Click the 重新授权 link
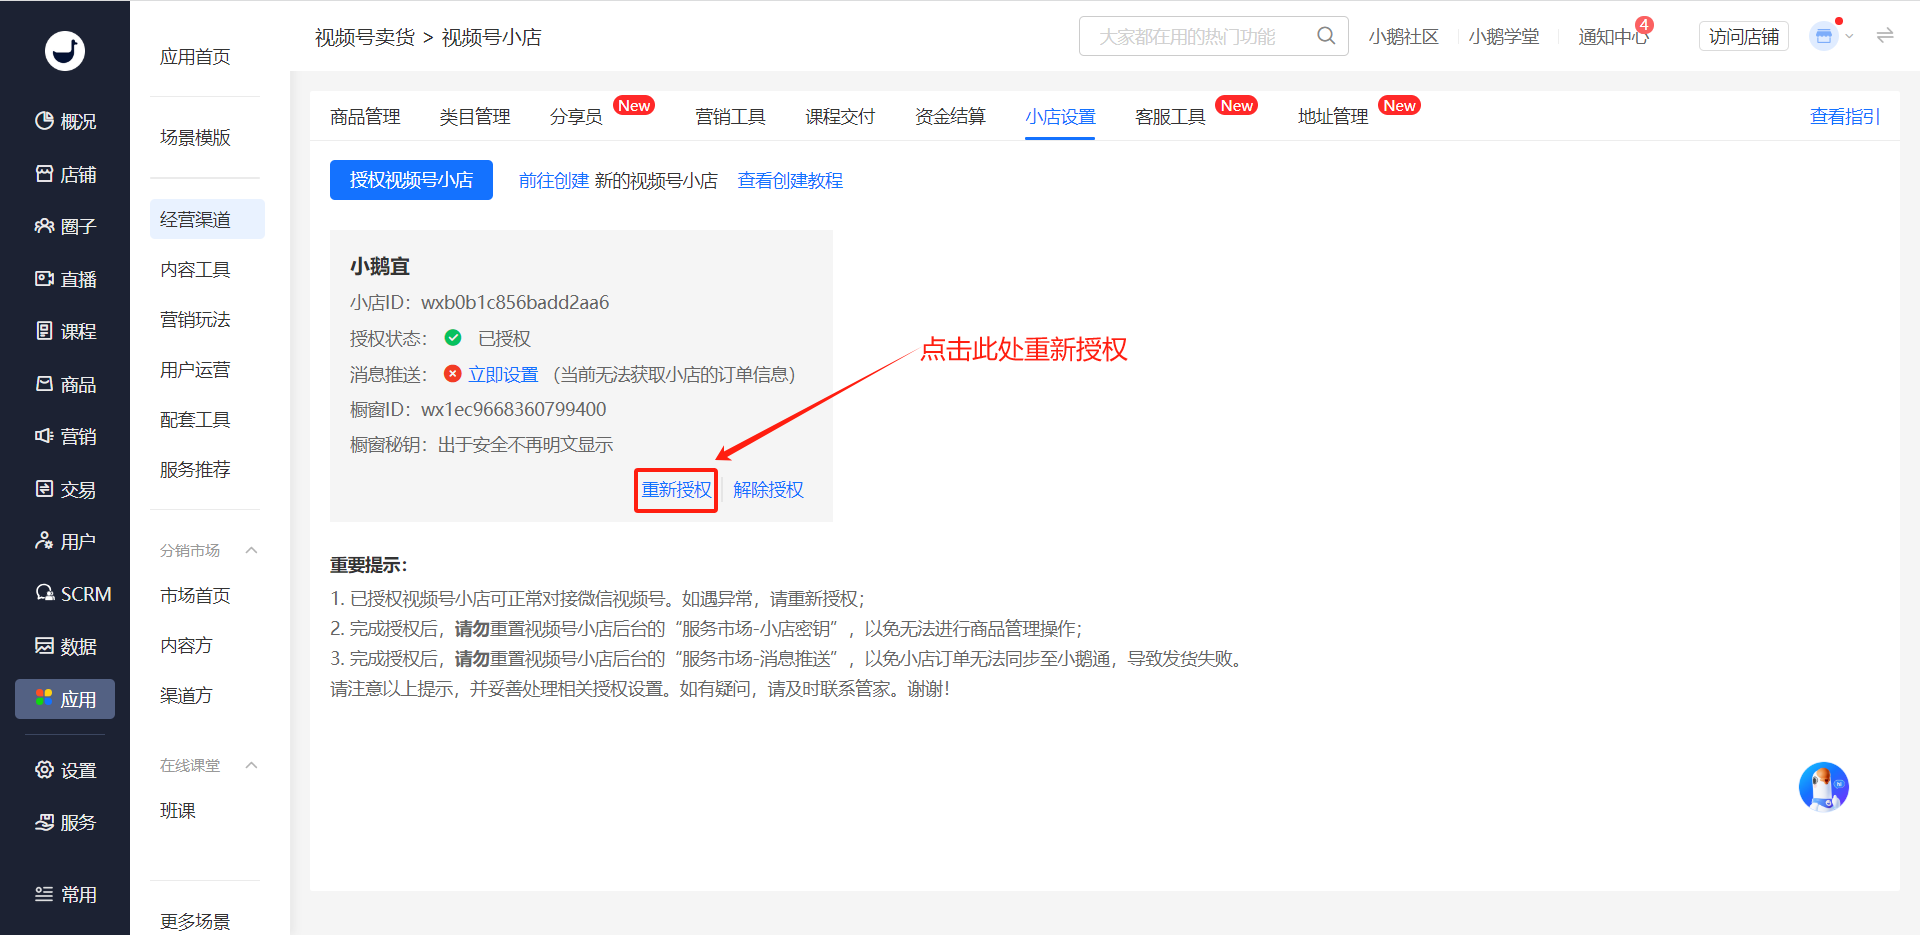The image size is (1920, 935). pos(676,490)
